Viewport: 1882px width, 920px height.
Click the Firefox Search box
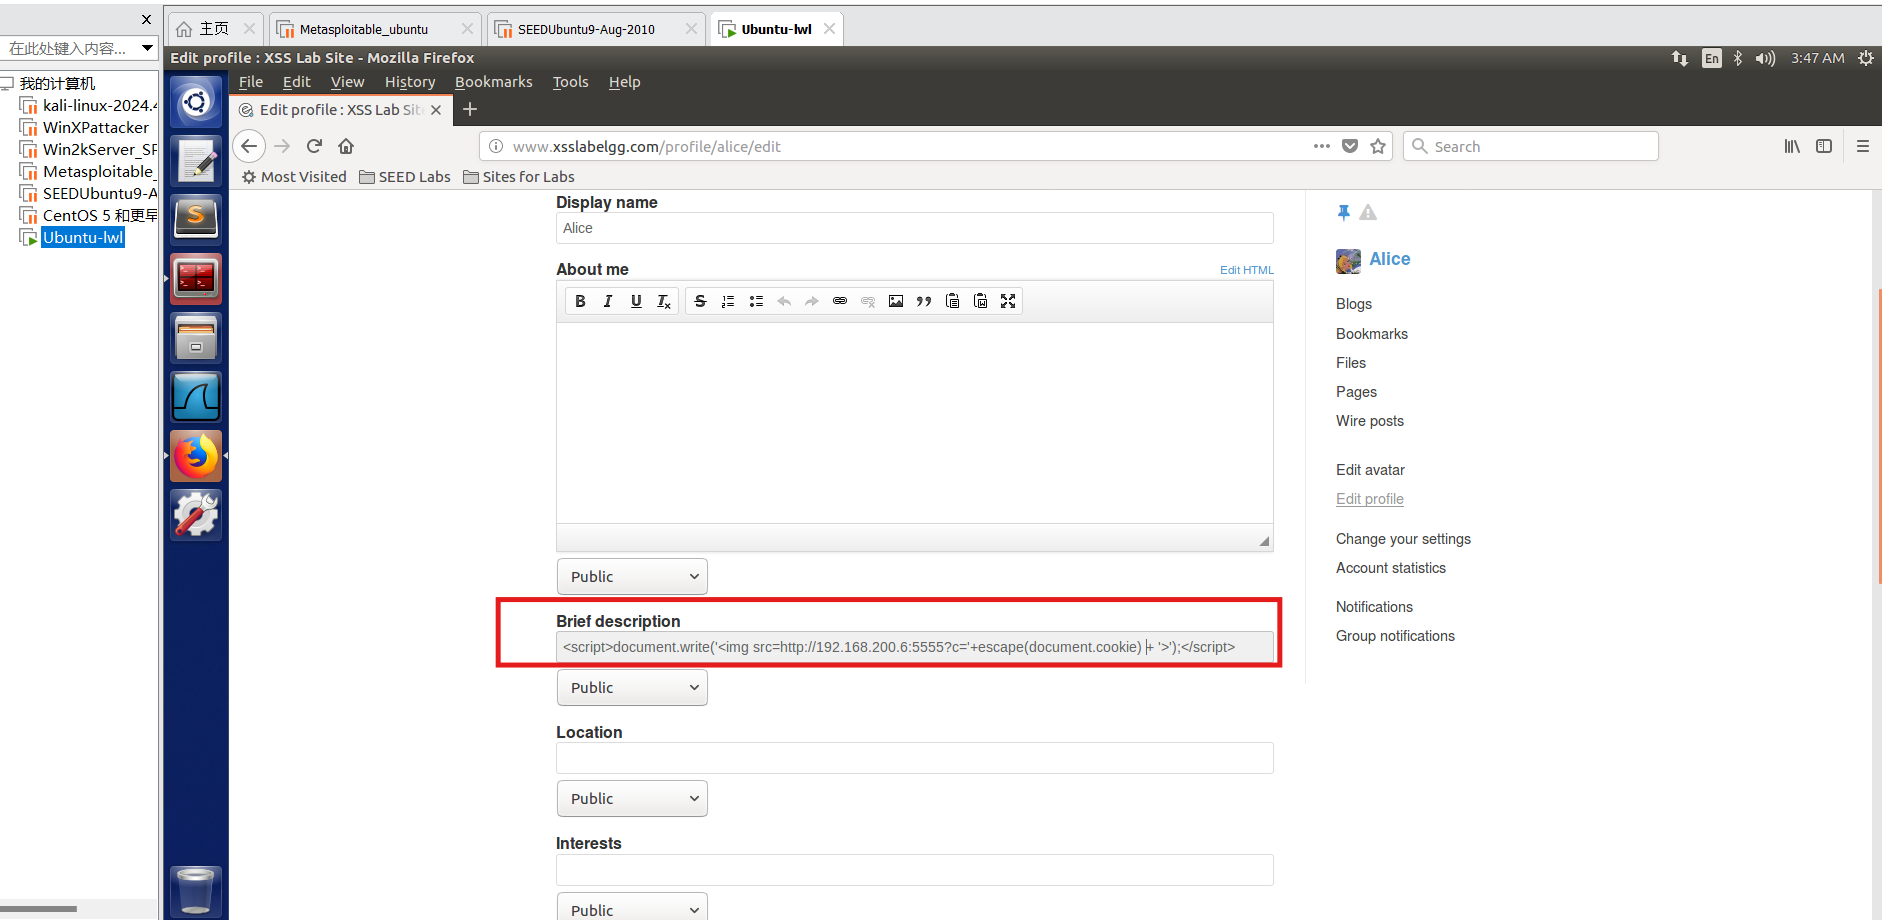[x=1531, y=146]
